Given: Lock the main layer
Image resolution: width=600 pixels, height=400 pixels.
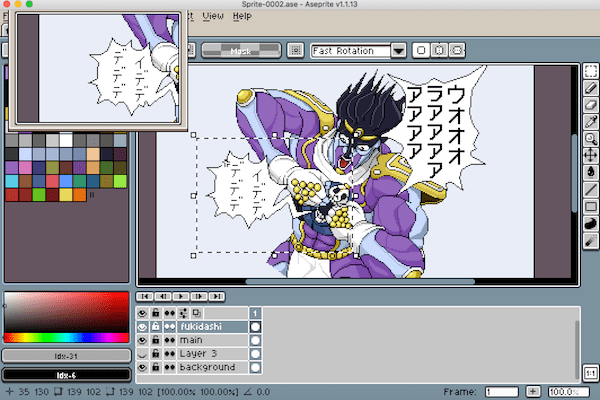Looking at the screenshot, I should 155,340.
